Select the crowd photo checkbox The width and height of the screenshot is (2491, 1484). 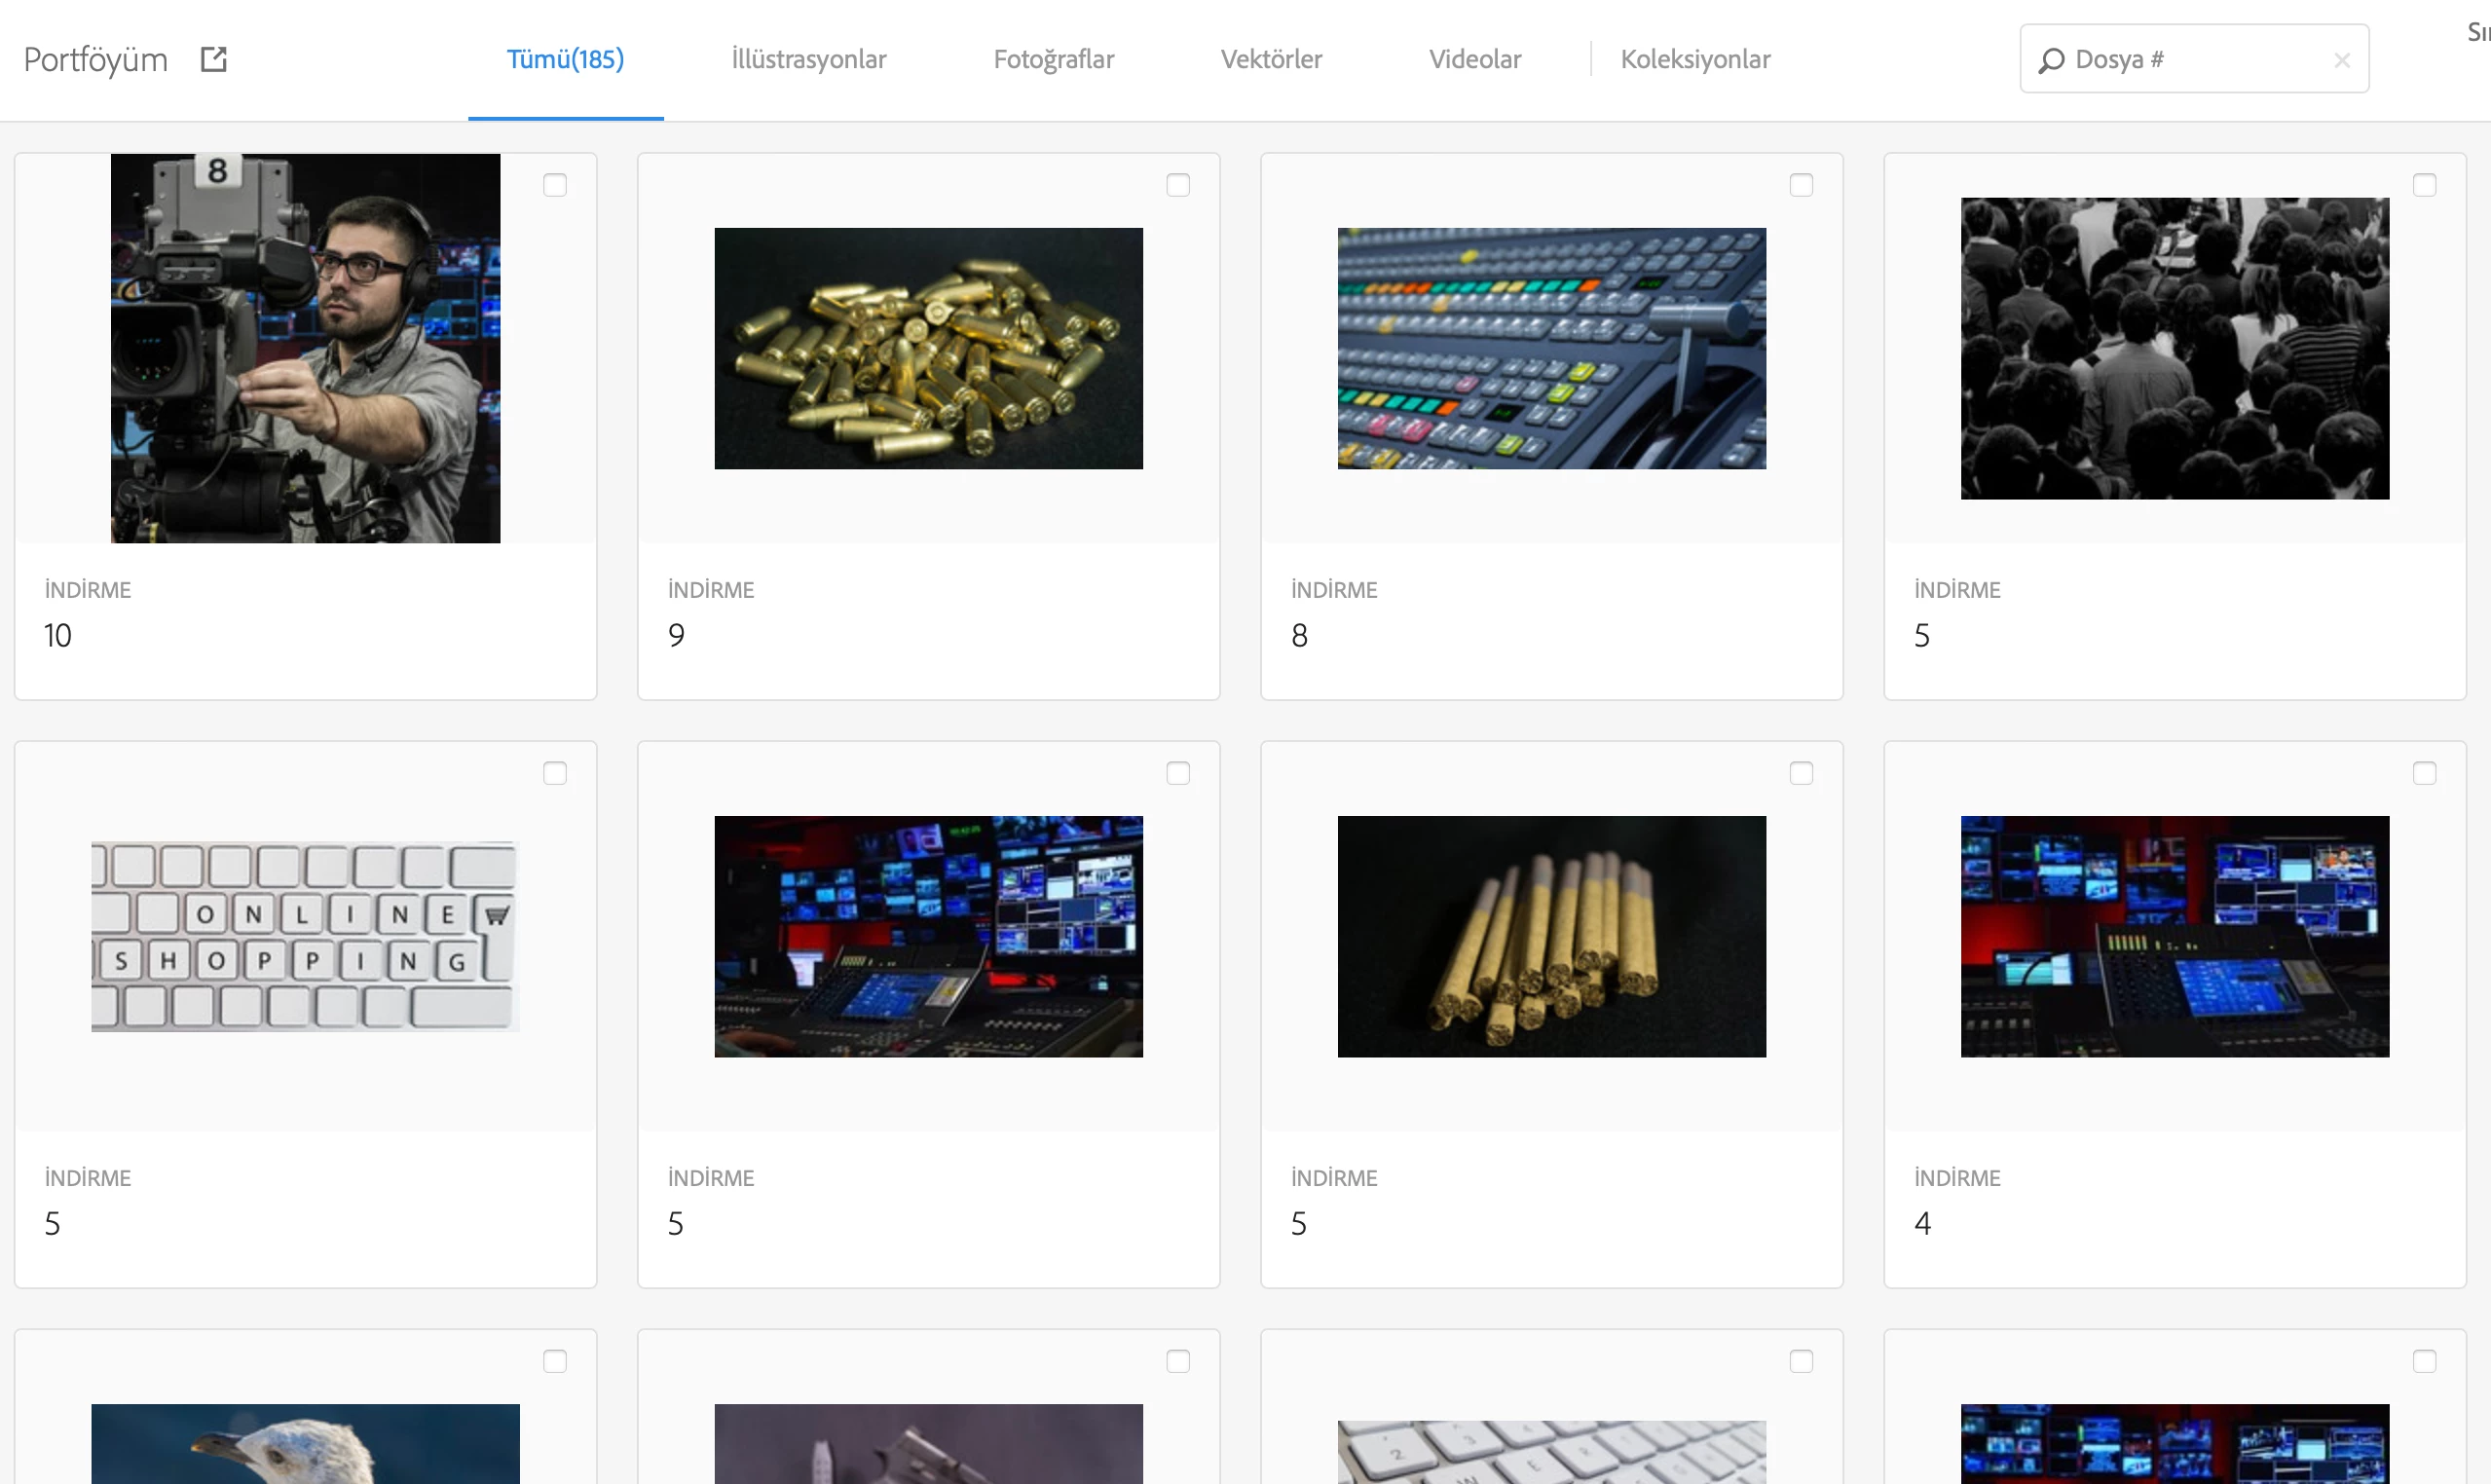(x=2424, y=185)
